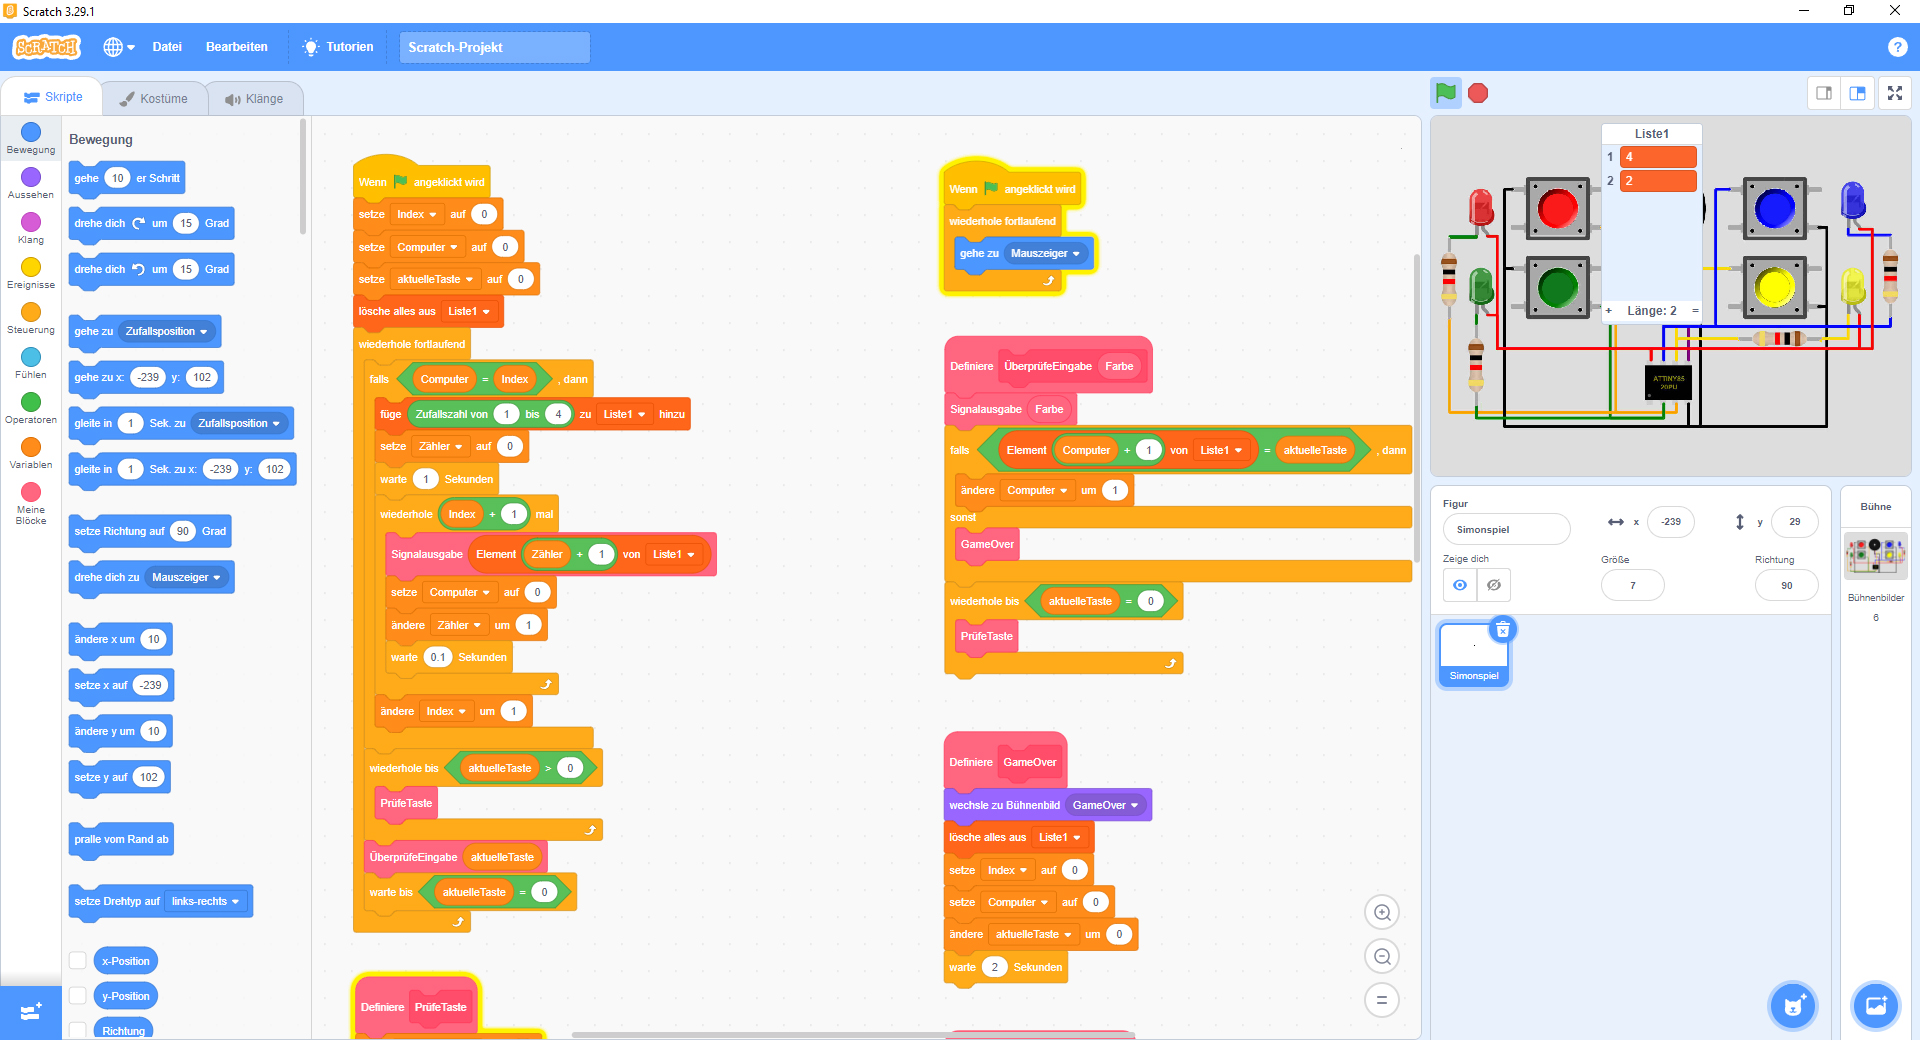Image resolution: width=1920 pixels, height=1040 pixels.
Task: Click the Größe size input field
Action: tap(1632, 585)
